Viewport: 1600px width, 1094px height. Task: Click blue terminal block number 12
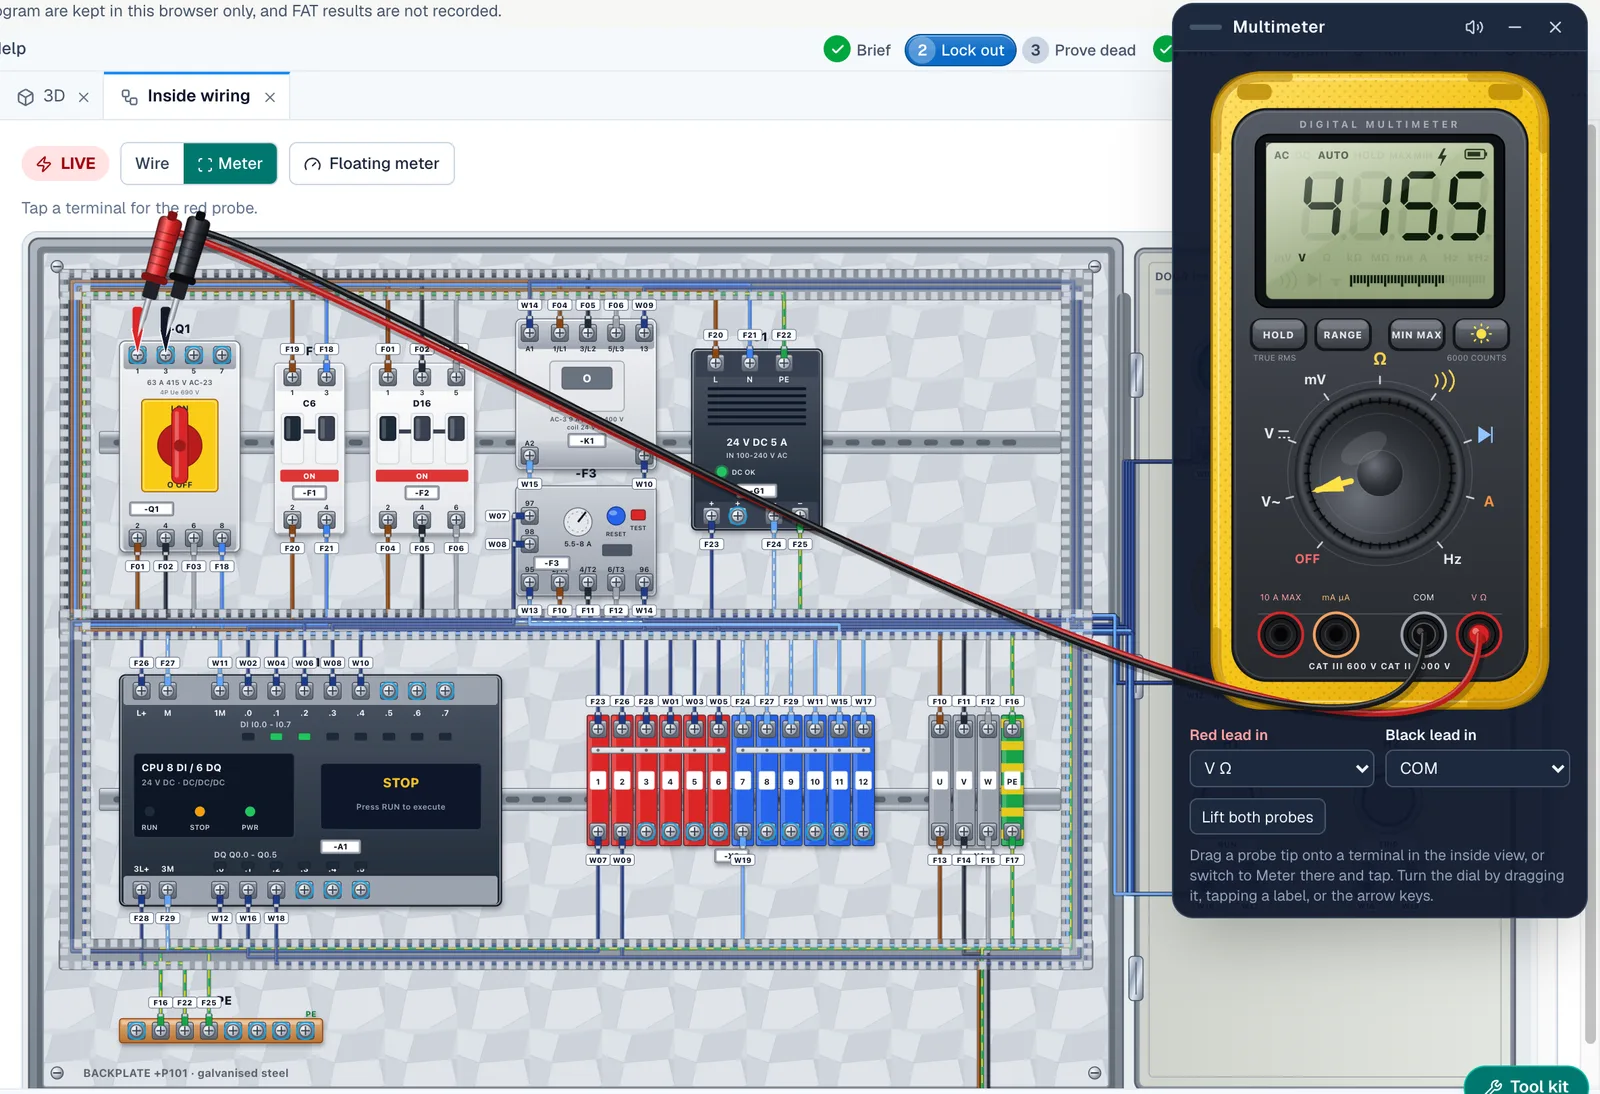click(x=863, y=781)
